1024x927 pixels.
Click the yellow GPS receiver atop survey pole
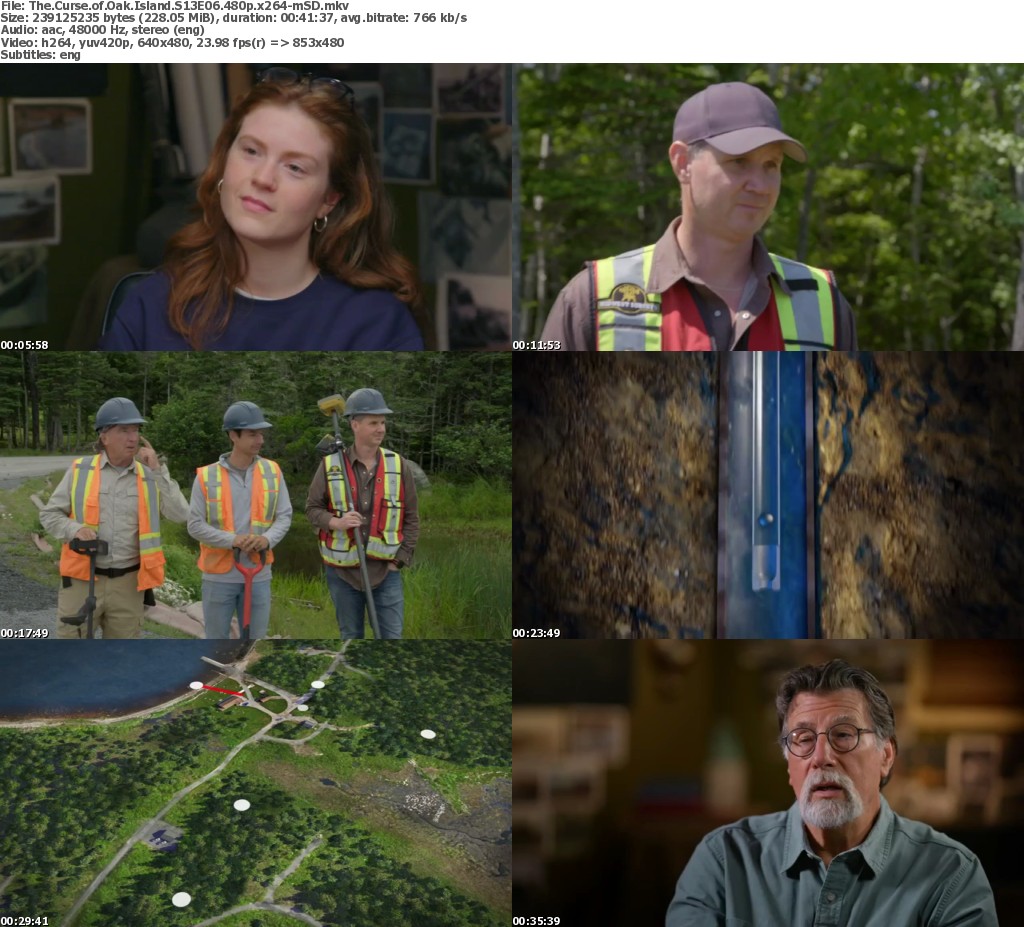pos(331,404)
